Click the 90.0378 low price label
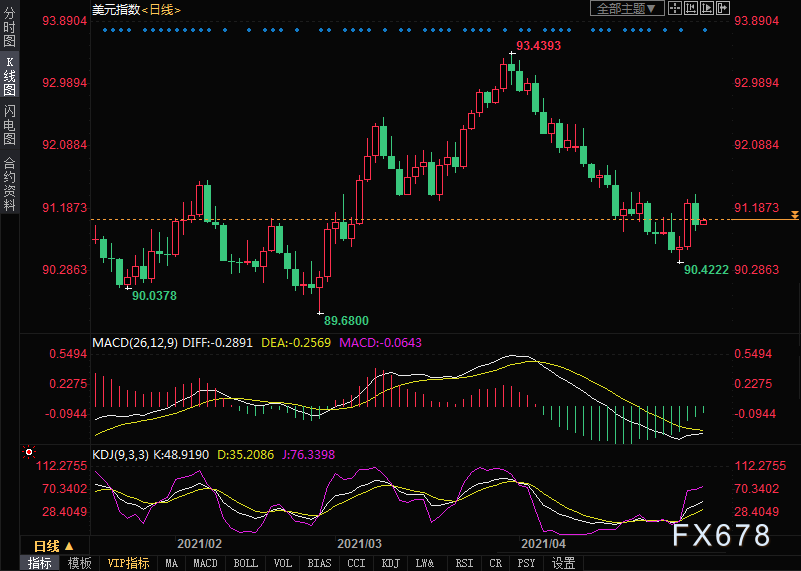Image resolution: width=801 pixels, height=571 pixels. pos(154,296)
